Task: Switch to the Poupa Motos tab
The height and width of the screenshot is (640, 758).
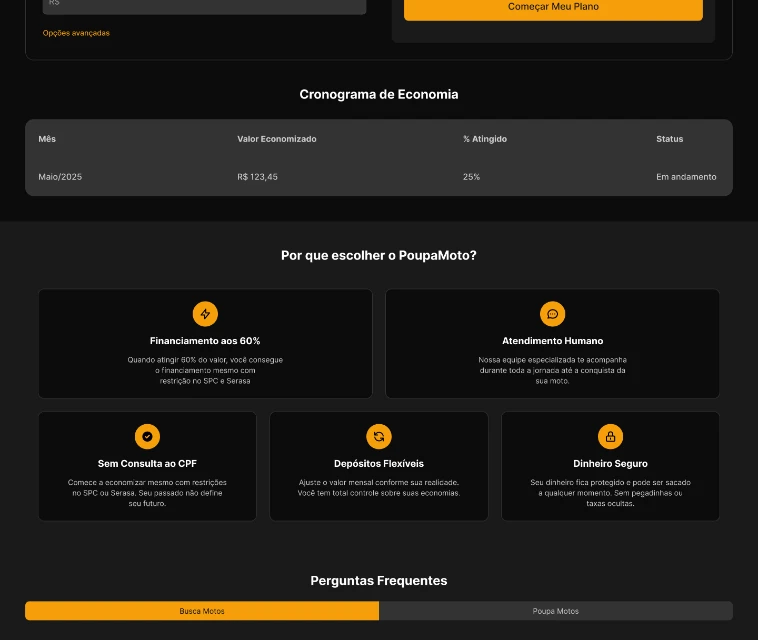Action: [556, 611]
